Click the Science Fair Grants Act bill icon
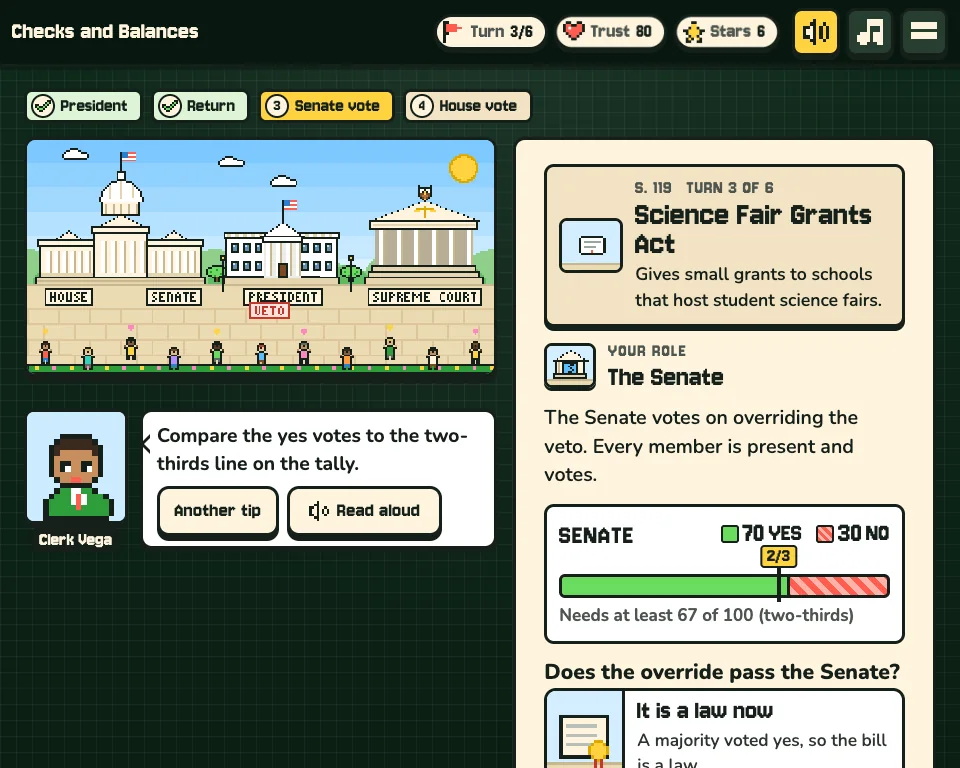The image size is (960, 768). tap(591, 246)
